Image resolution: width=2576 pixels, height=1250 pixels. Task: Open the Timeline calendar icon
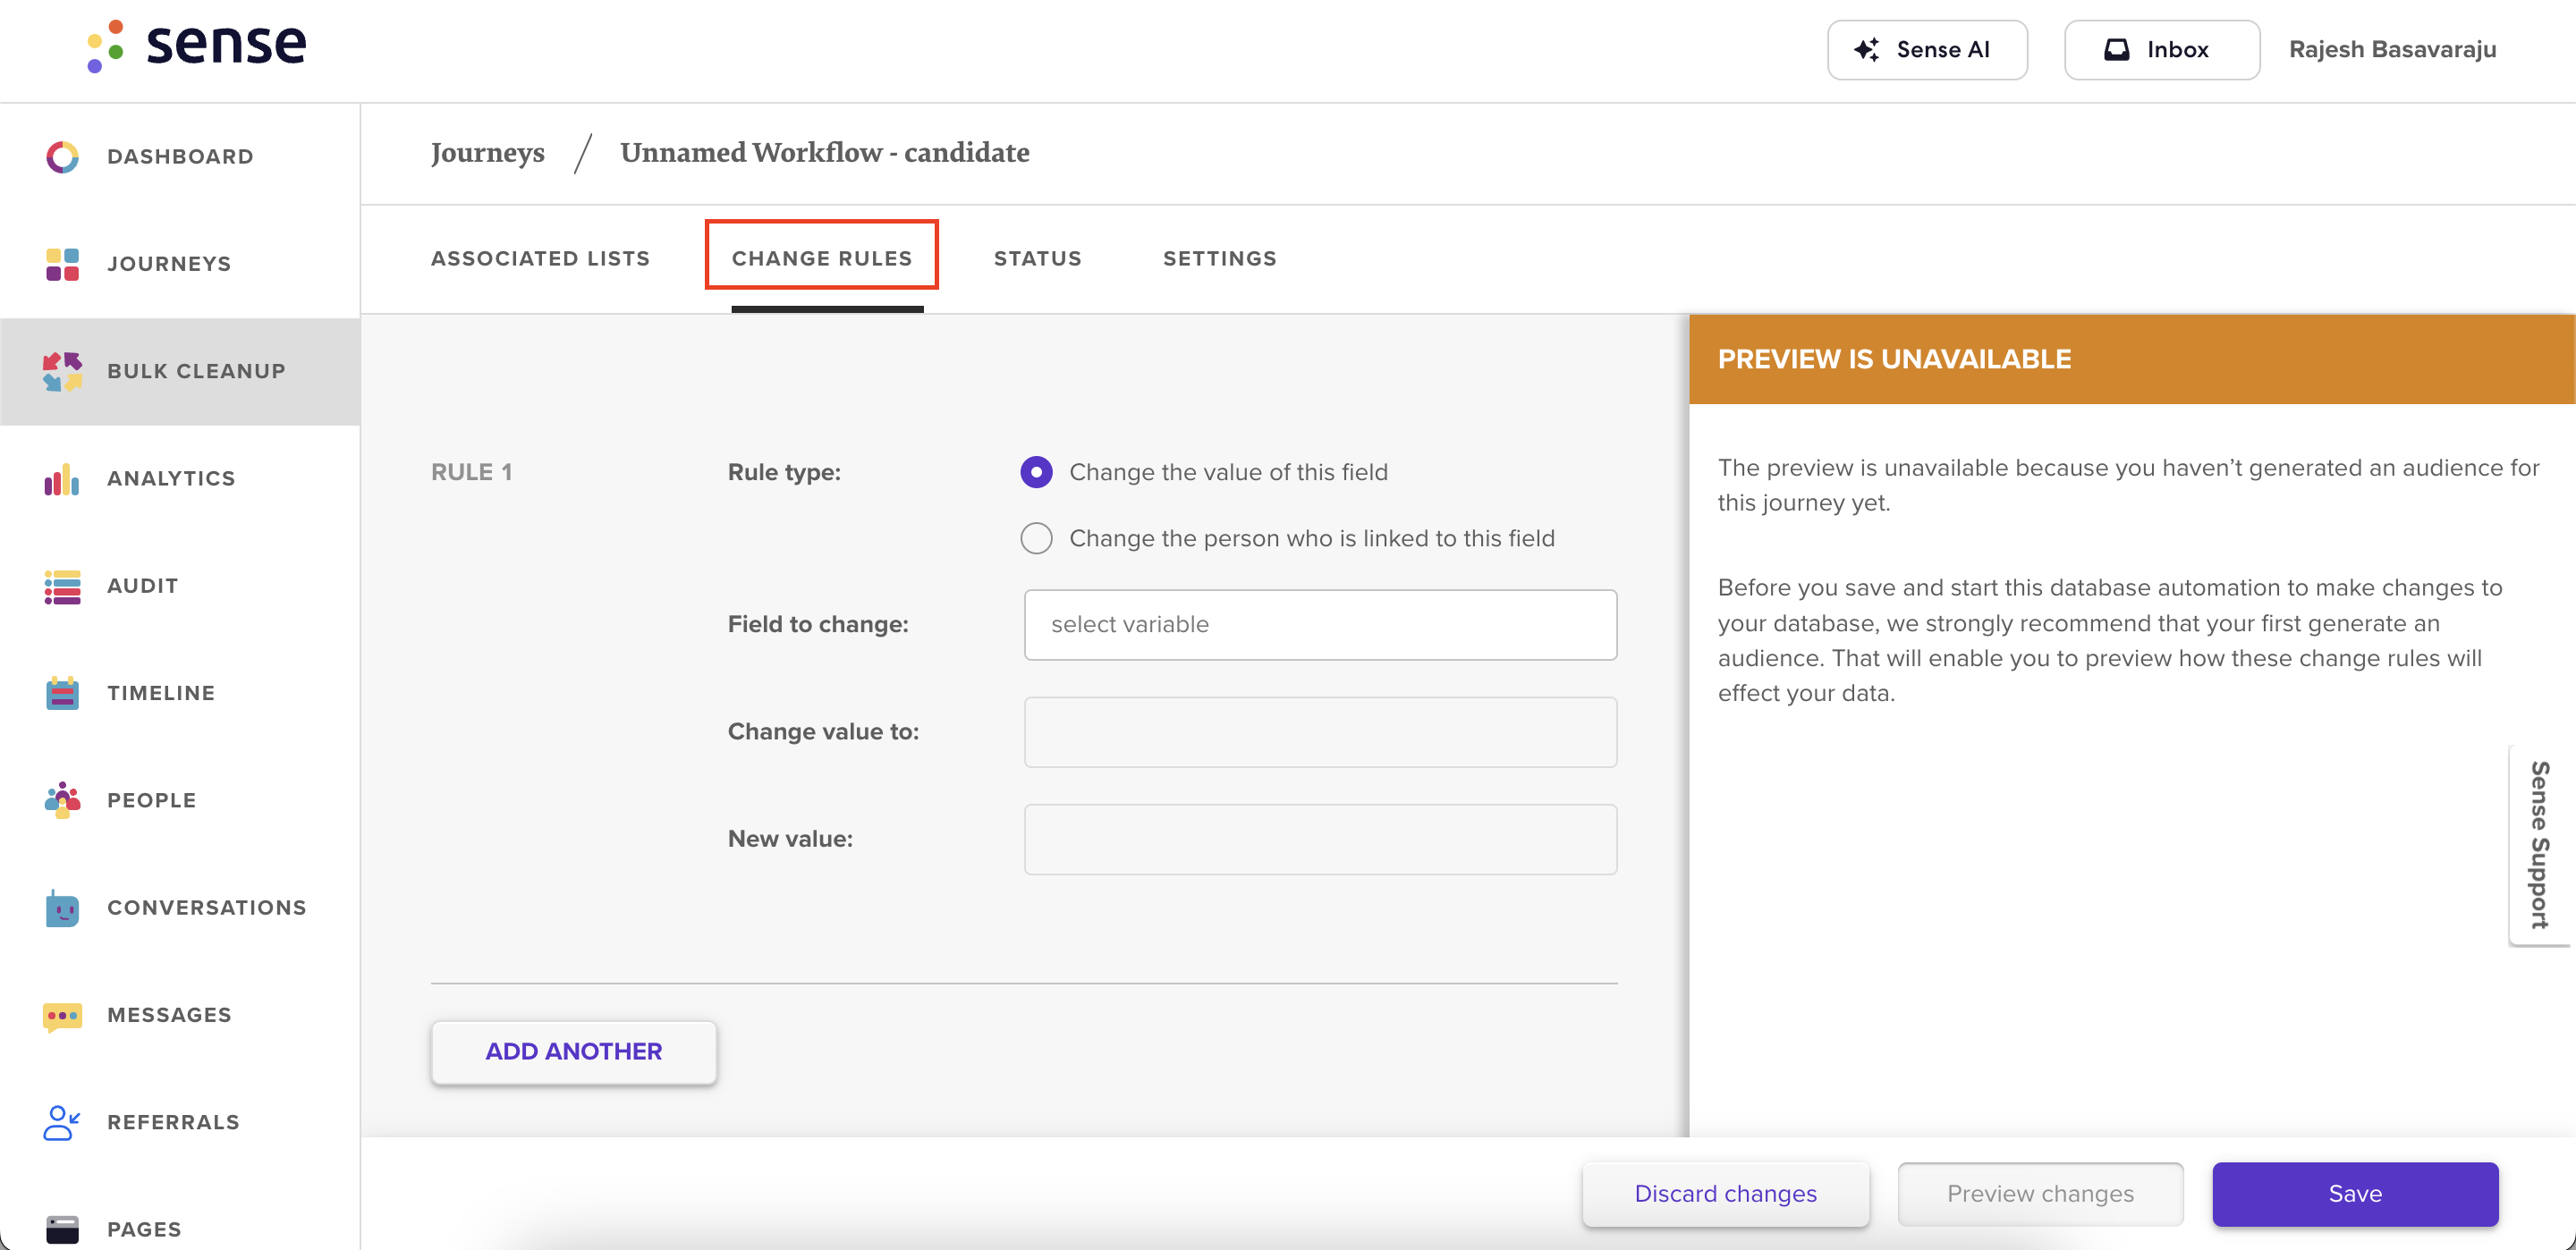(x=62, y=693)
